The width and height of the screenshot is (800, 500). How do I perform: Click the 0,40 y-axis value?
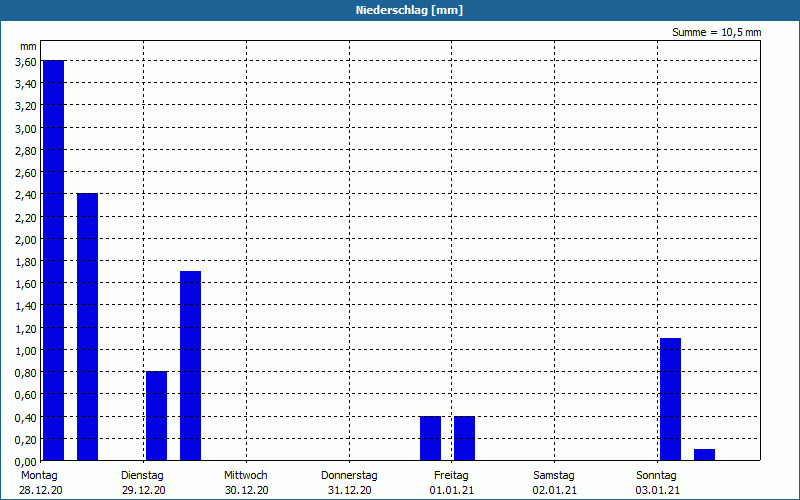[x=26, y=417]
